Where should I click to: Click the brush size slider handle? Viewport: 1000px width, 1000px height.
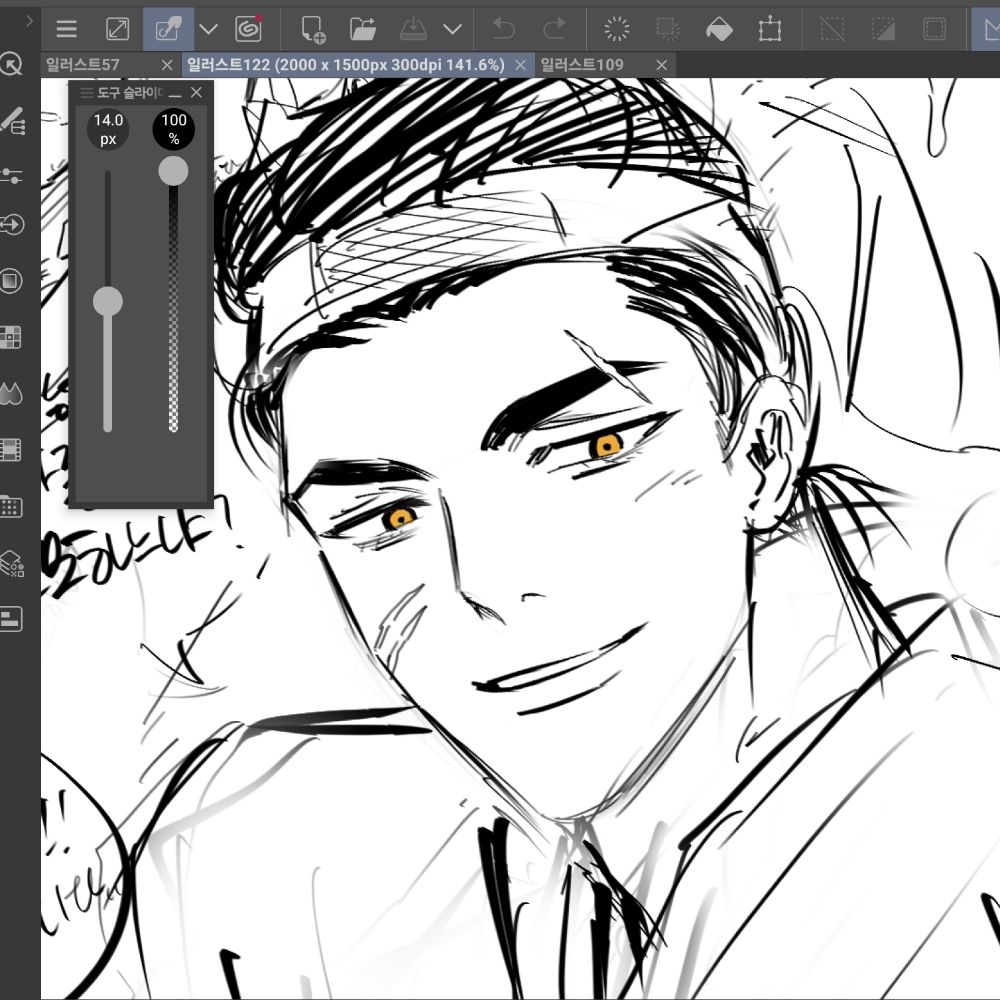click(108, 301)
